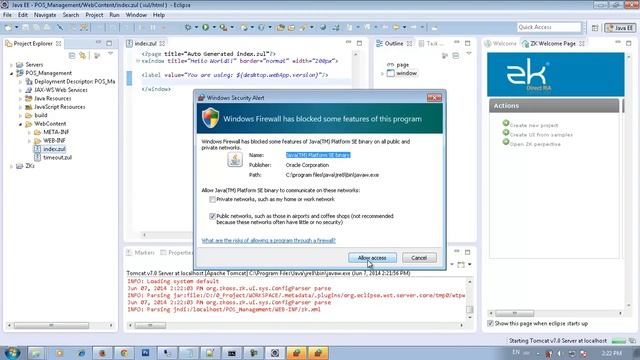Minimize the Project Explorer panel
The image size is (640, 360).
(98, 43)
